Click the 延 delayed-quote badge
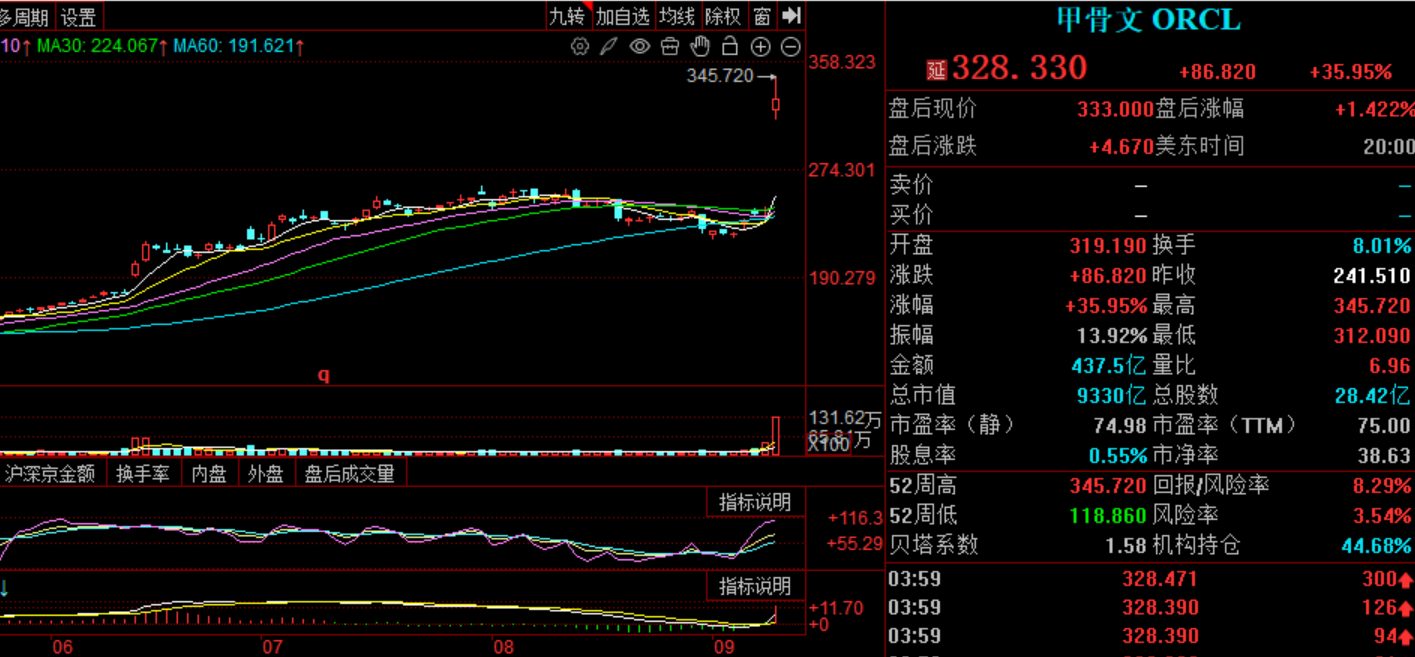 coord(936,69)
